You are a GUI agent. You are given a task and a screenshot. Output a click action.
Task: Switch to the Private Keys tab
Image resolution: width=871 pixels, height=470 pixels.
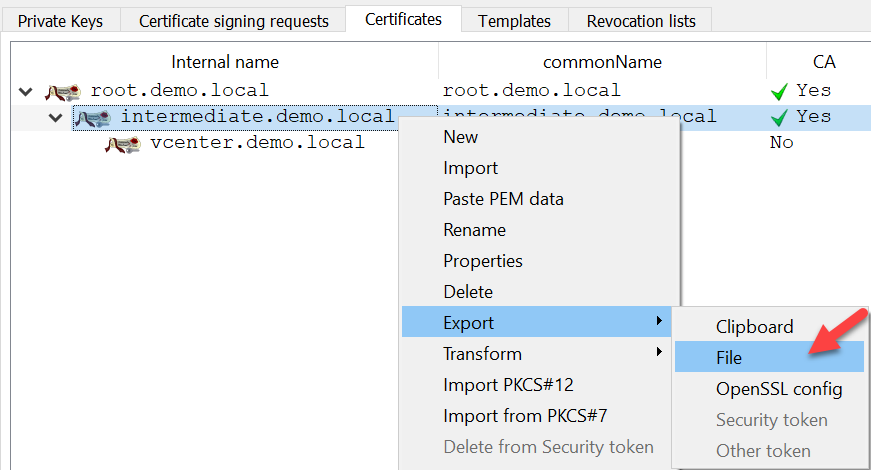coord(60,20)
